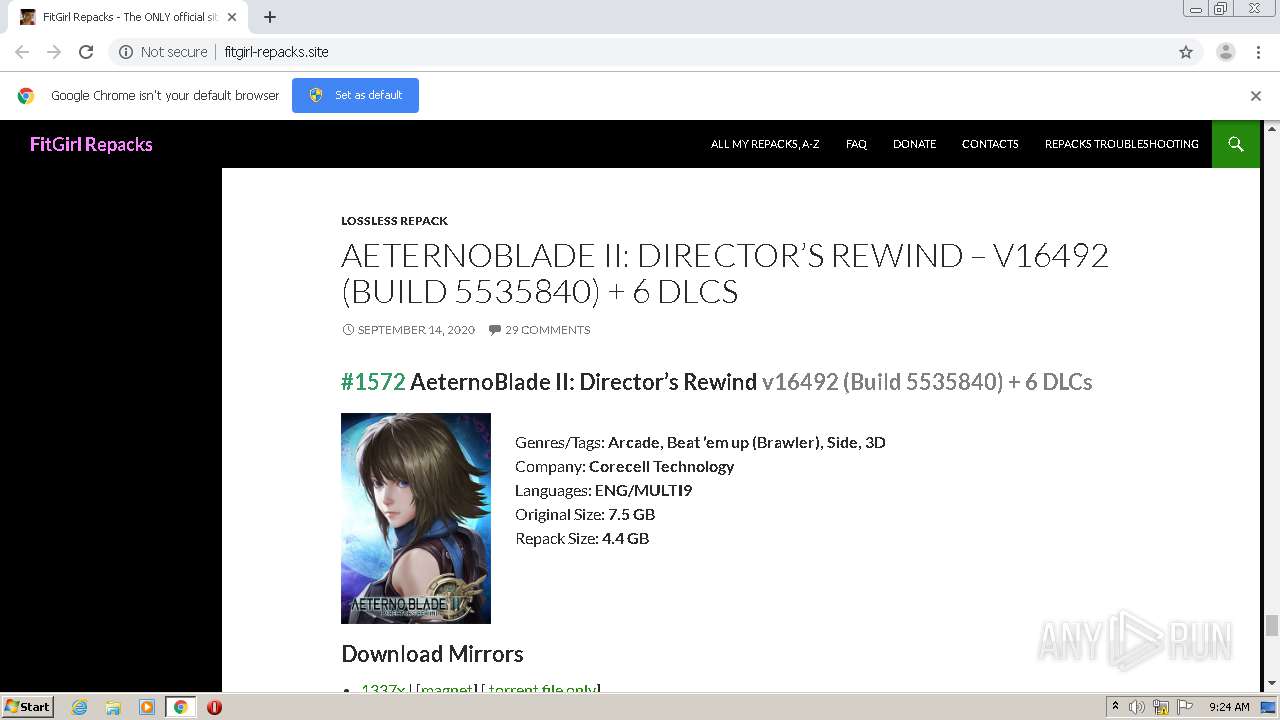Select the FitGirl Repacks browser tab
Screen dimensions: 1280x720
tap(128, 17)
